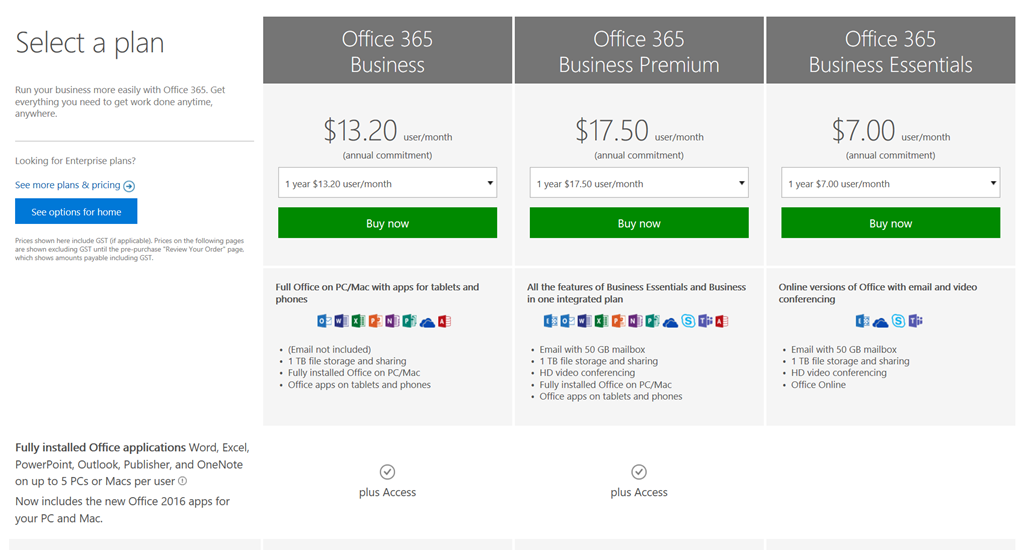The image size is (1024, 550).
Task: Click the info icon beside 'Macs per user'
Action: pos(182,481)
